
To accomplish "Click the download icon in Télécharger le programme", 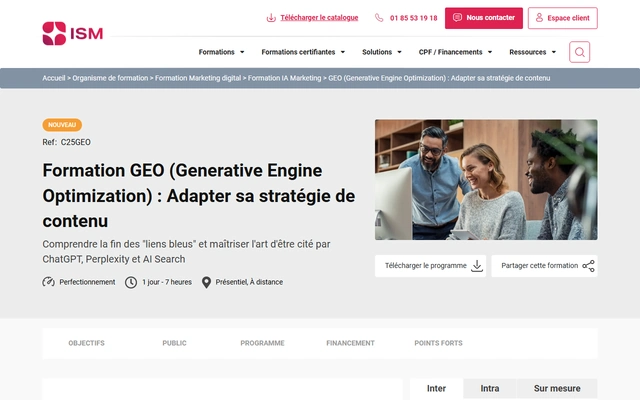I will [x=477, y=266].
